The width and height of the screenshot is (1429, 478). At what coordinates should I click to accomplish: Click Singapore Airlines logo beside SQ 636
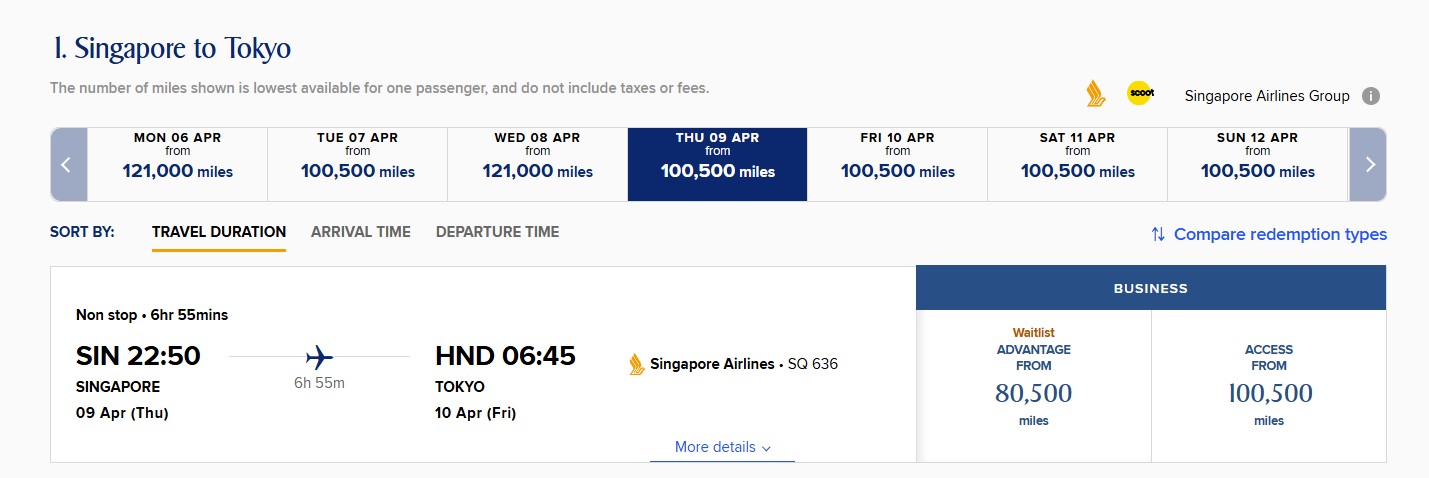point(637,364)
